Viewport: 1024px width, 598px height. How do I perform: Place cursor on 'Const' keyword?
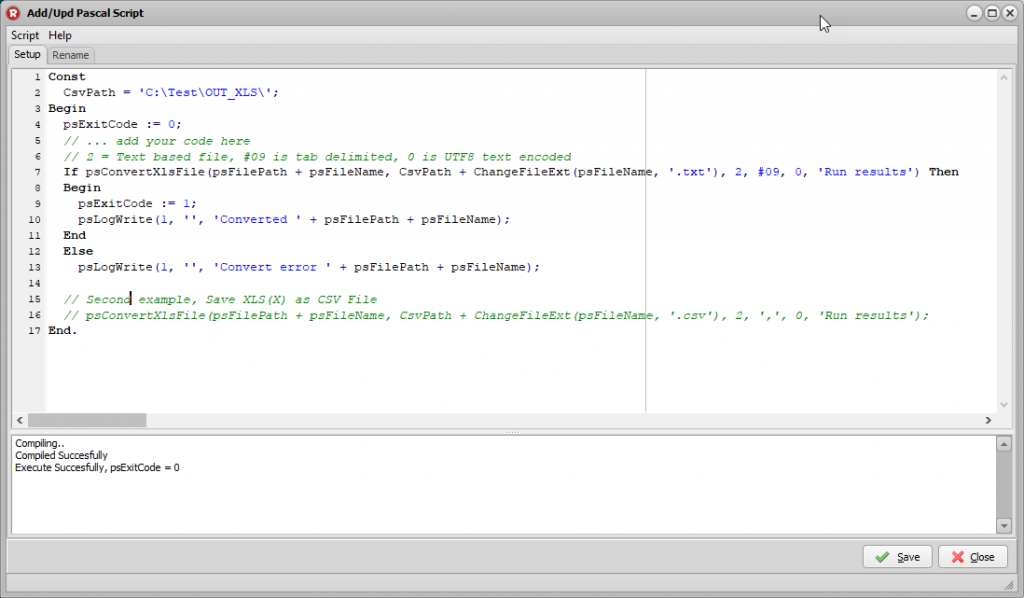67,77
